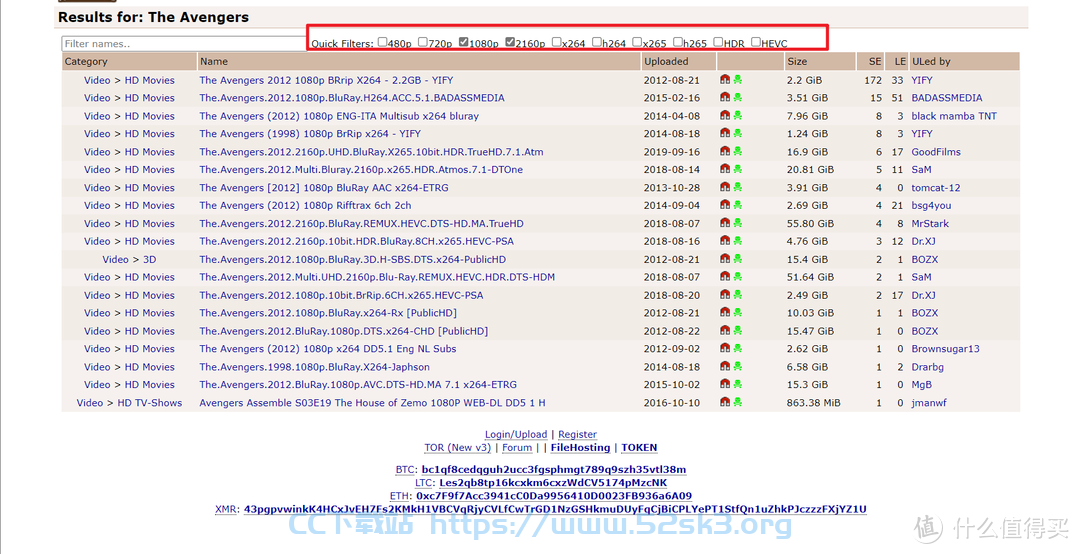
Task: Sort results by Size column header
Action: [x=797, y=61]
